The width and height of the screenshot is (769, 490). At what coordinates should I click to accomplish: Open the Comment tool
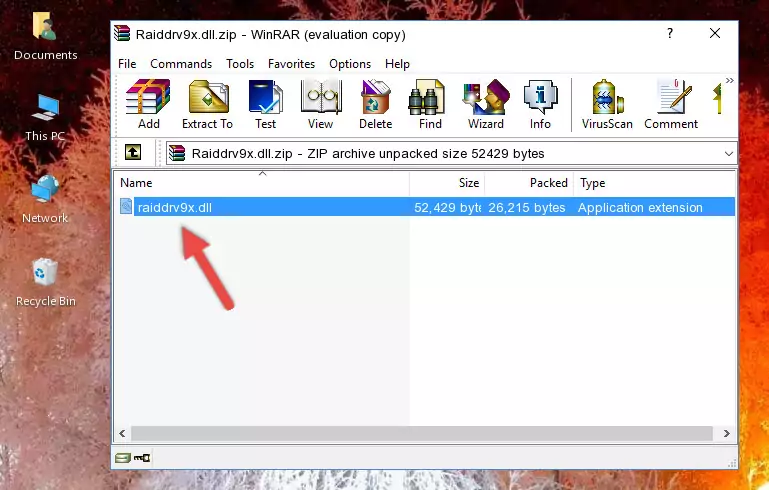671,104
